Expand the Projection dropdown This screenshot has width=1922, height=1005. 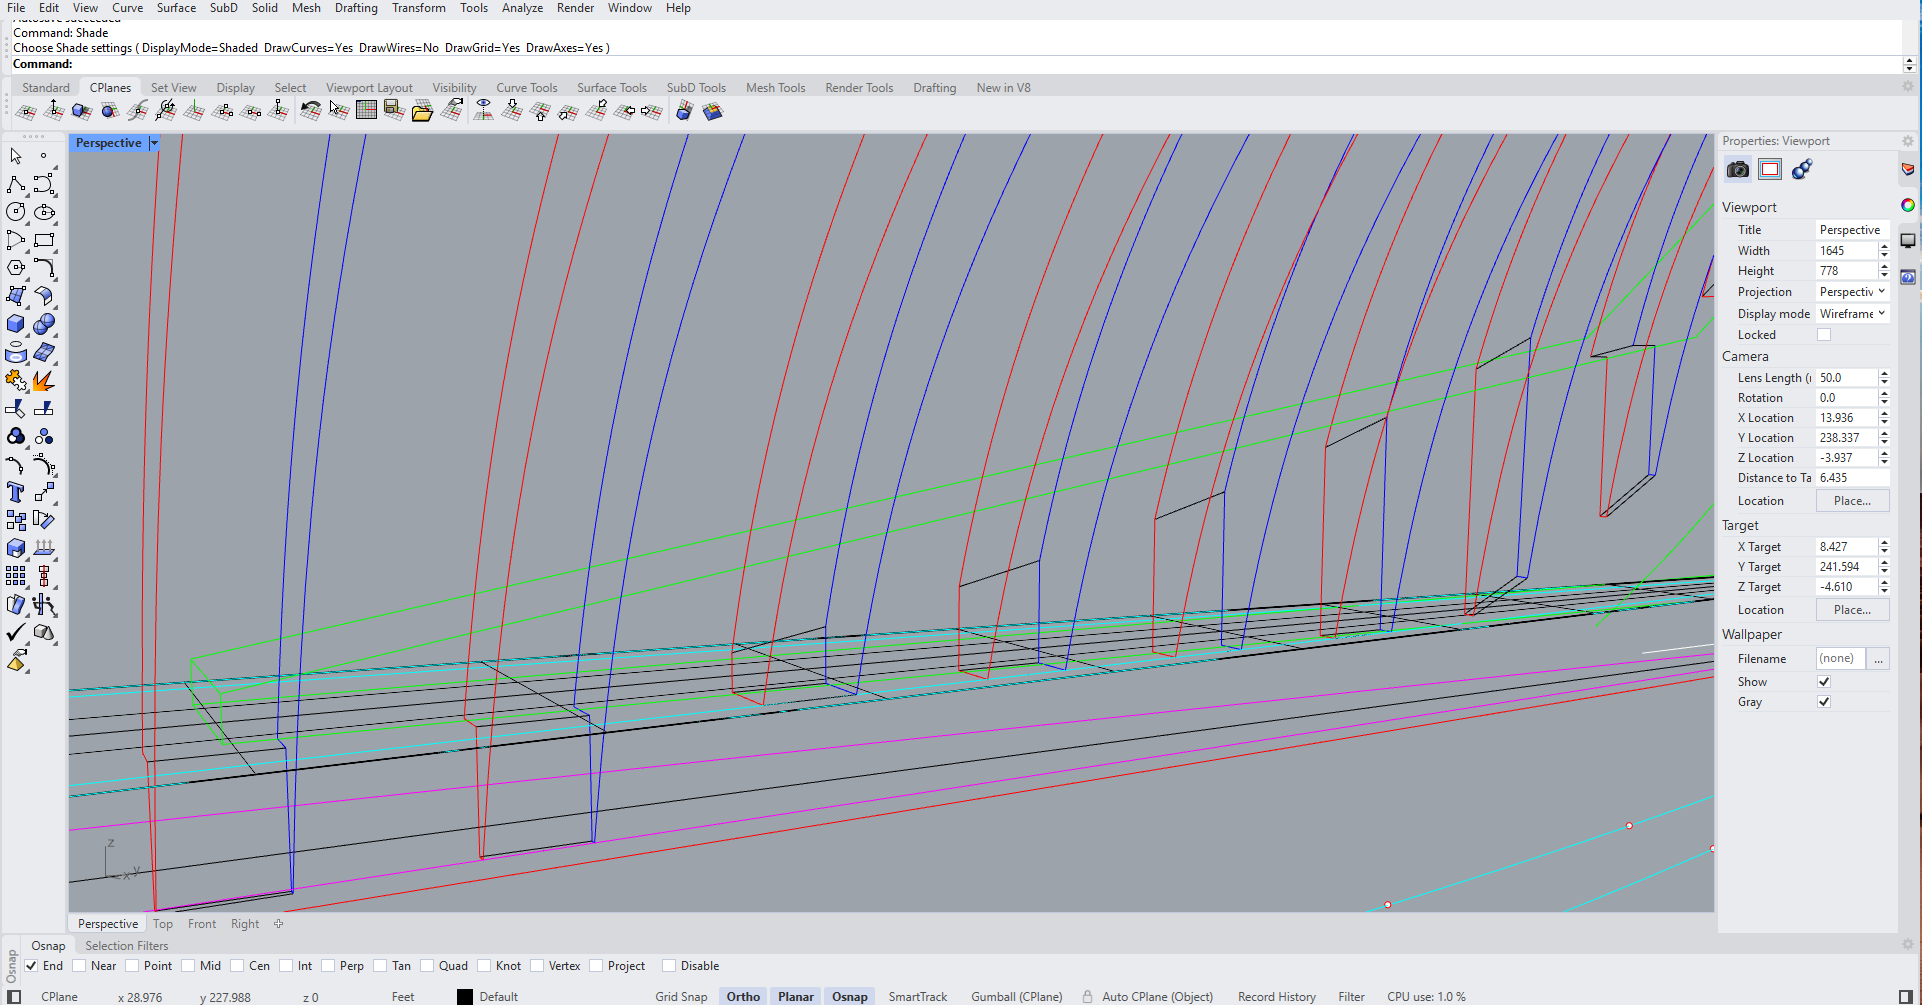[x=1851, y=292]
